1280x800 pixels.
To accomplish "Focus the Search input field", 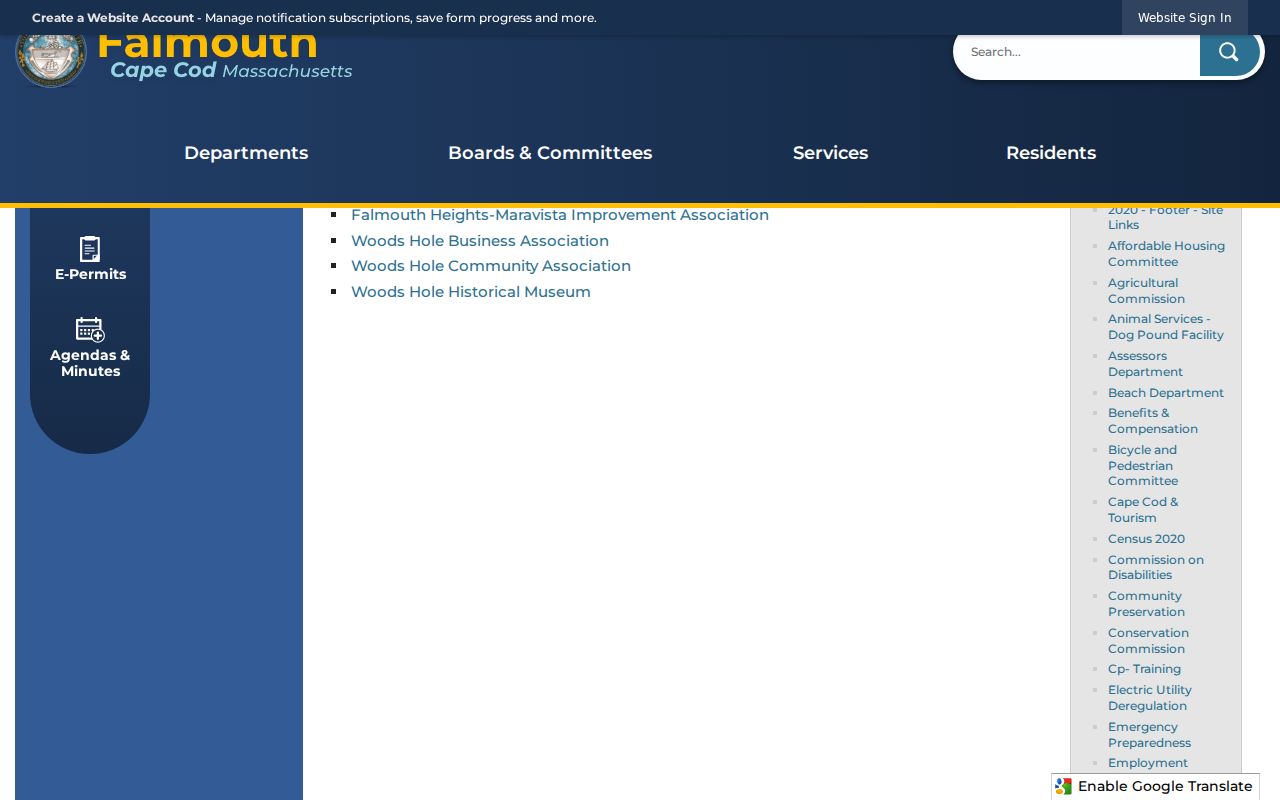I will click(1078, 52).
